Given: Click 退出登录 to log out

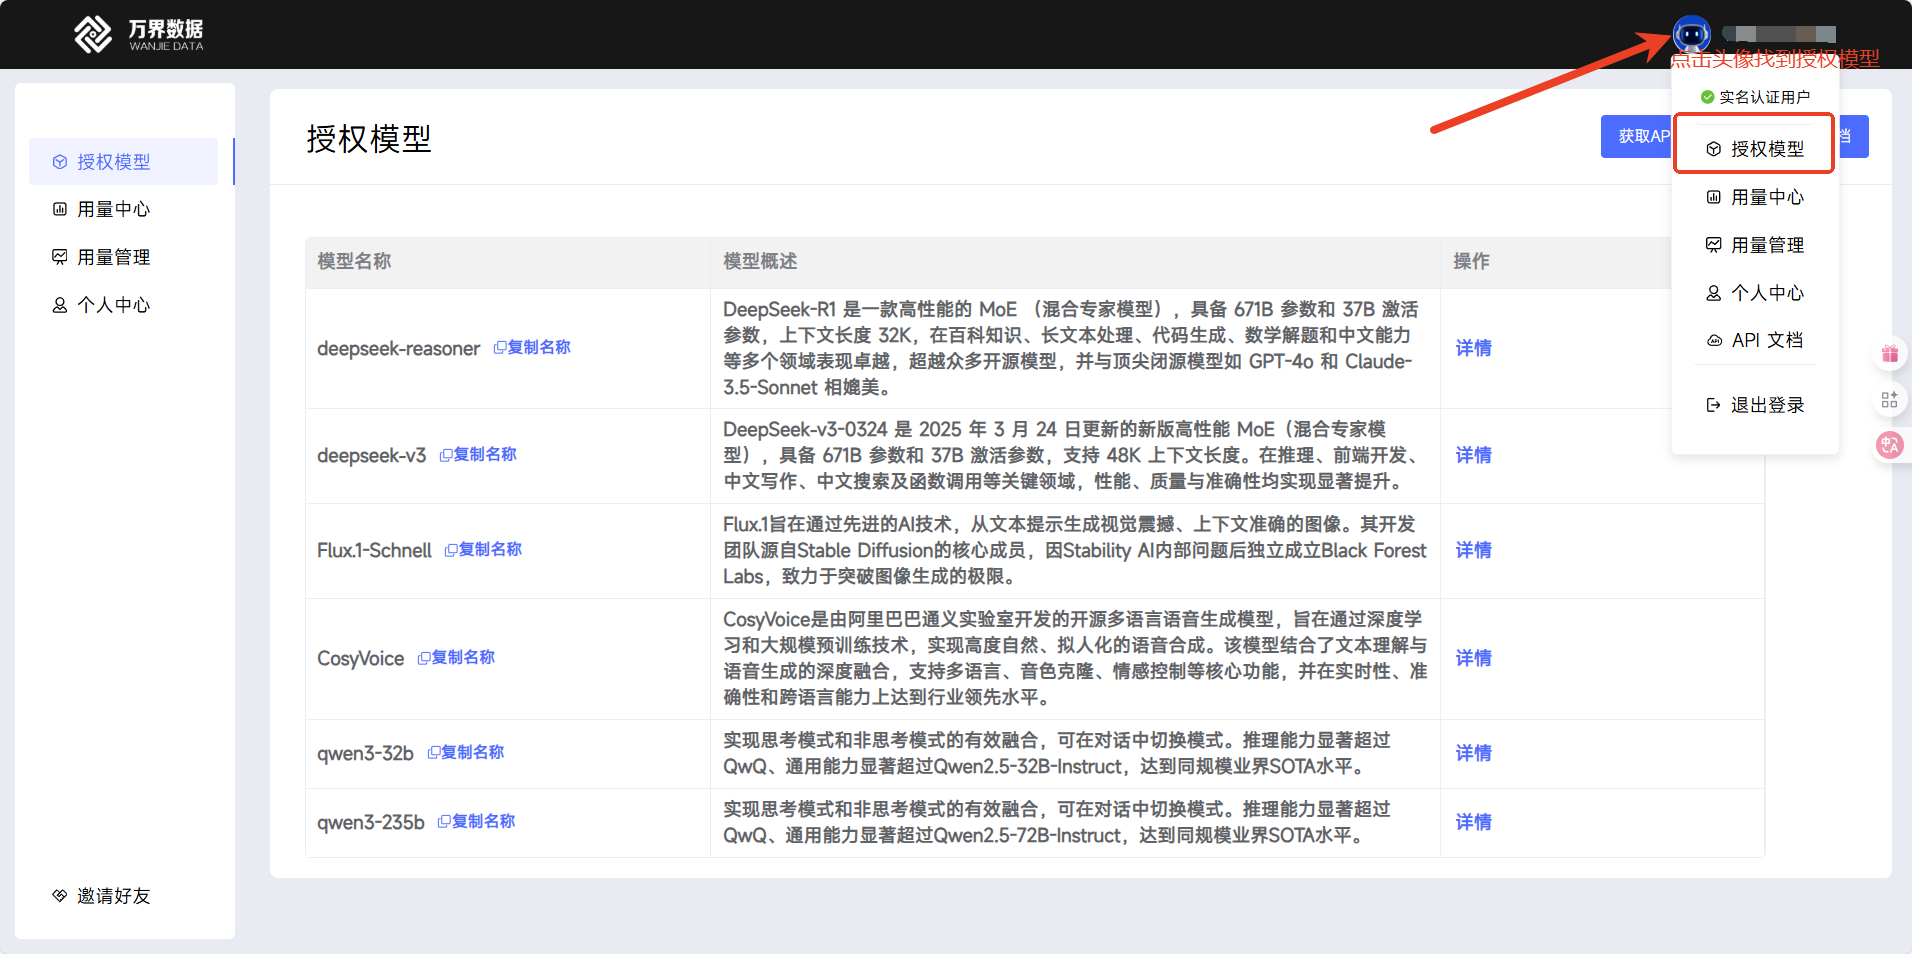Looking at the screenshot, I should (1754, 405).
